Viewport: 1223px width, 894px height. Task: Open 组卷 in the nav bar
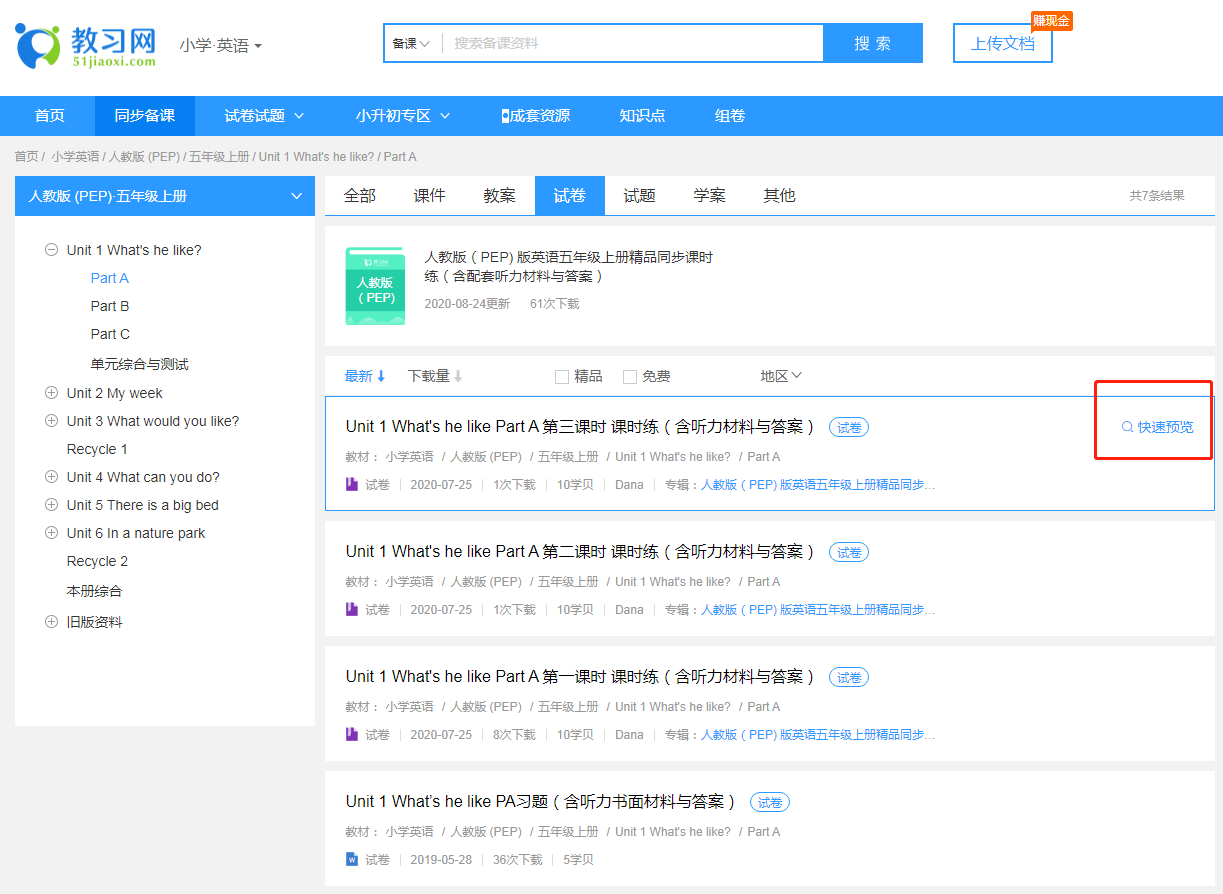click(x=730, y=116)
